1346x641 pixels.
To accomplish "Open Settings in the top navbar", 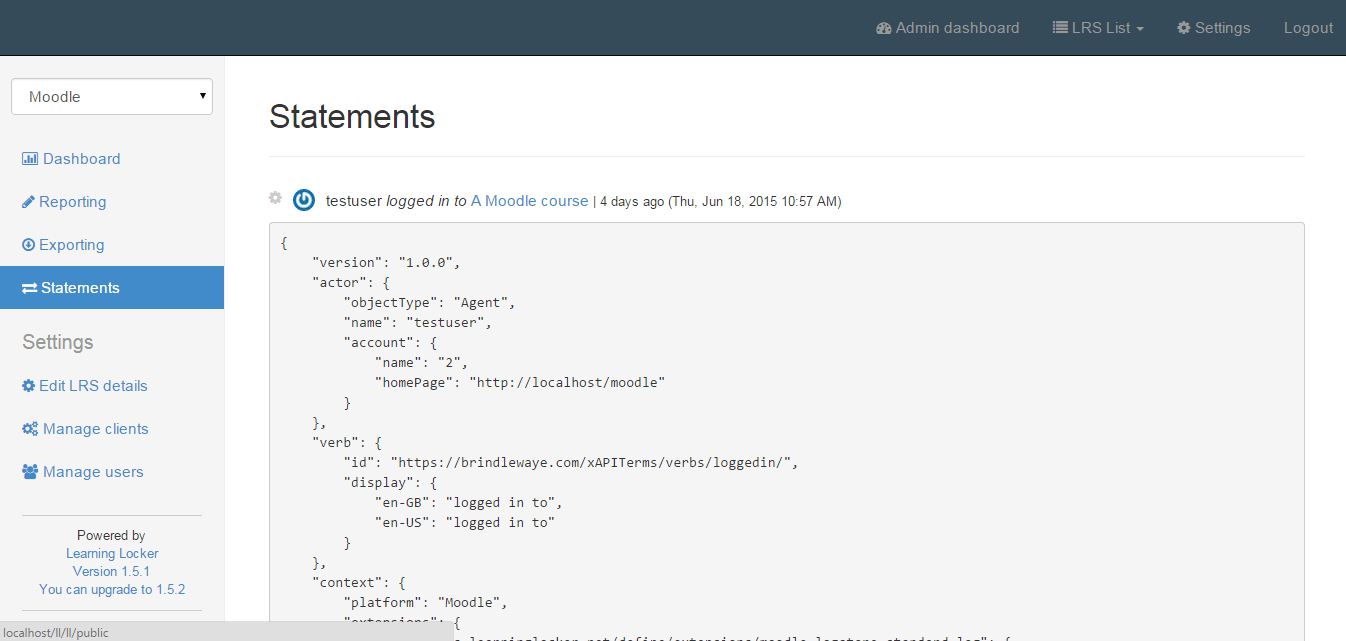I will (1214, 28).
